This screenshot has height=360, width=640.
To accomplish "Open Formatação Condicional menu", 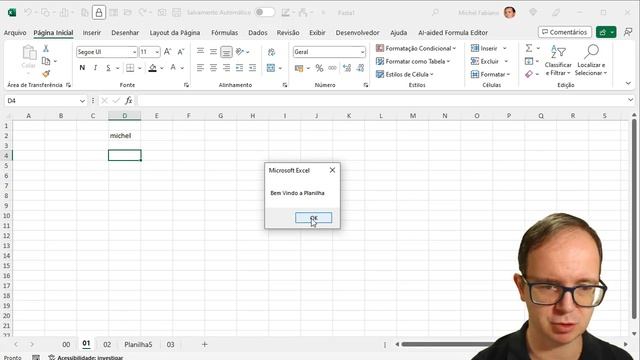I will (416, 48).
